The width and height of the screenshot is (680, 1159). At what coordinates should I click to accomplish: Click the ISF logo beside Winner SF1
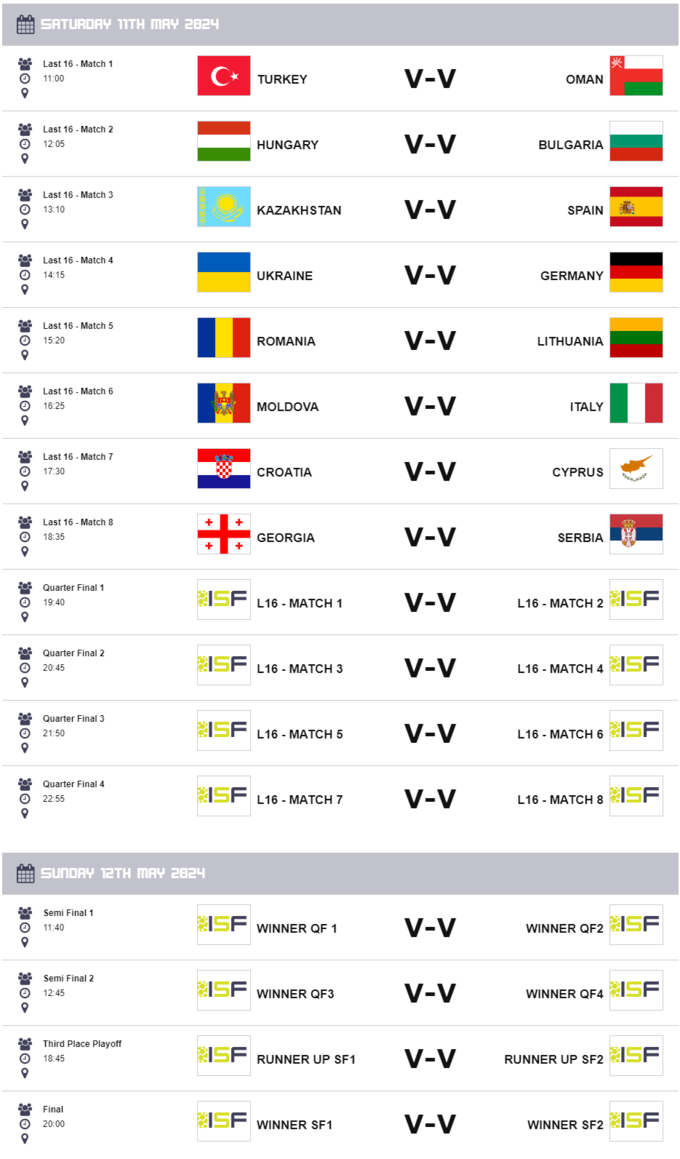tap(224, 1121)
